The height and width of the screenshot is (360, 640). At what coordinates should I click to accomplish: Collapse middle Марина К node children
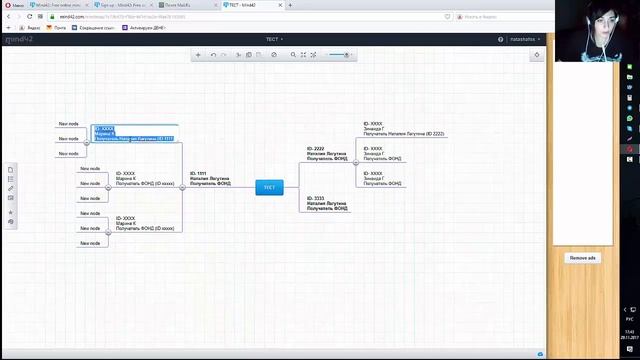tap(108, 188)
